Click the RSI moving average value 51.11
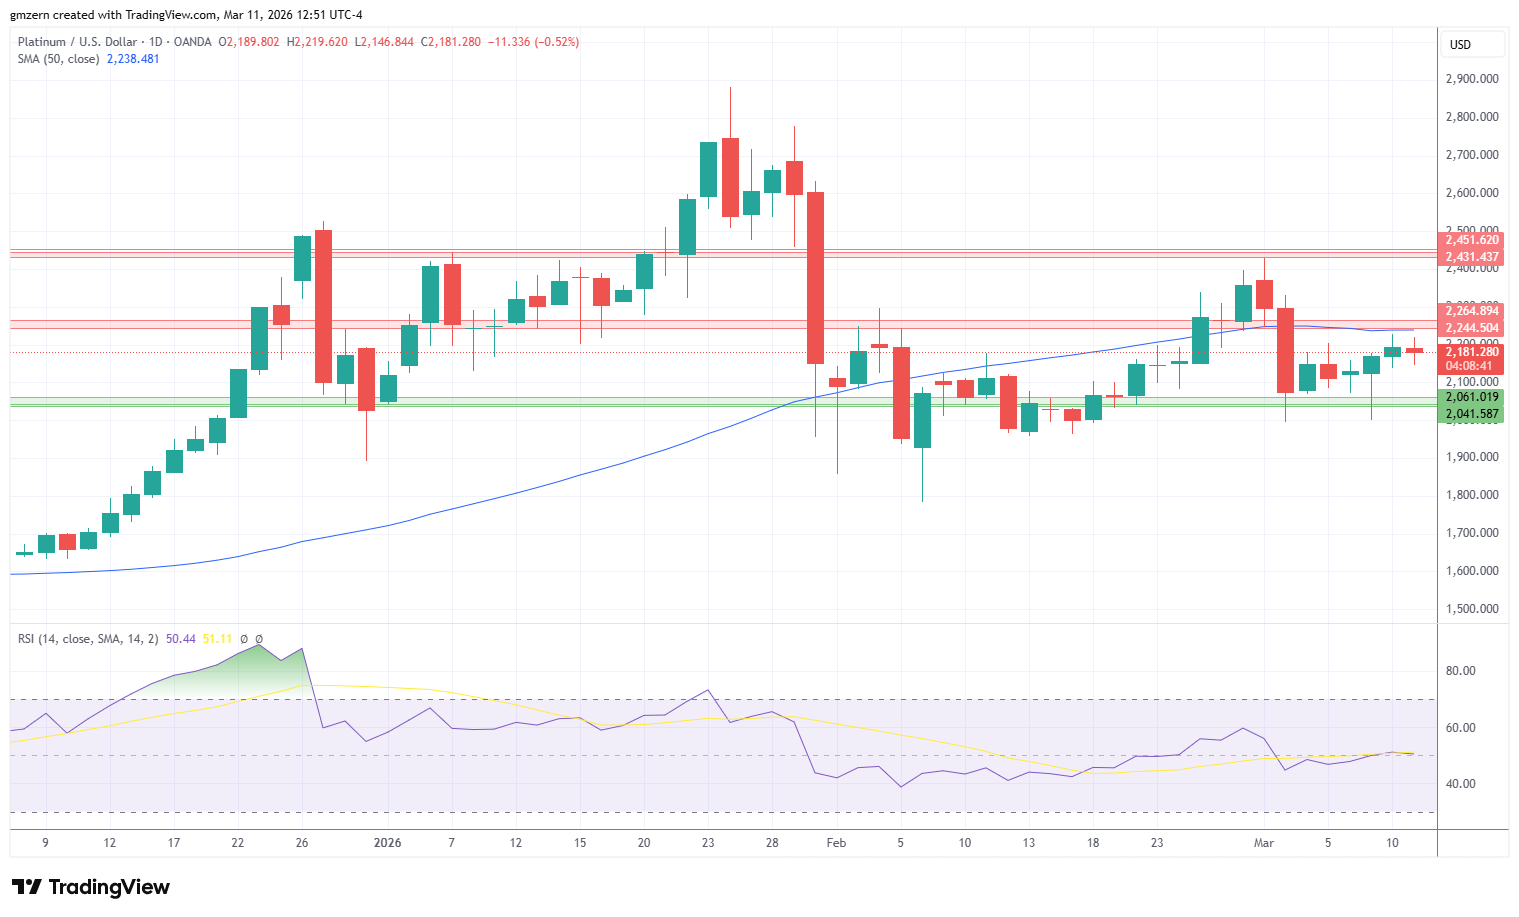 (x=217, y=639)
